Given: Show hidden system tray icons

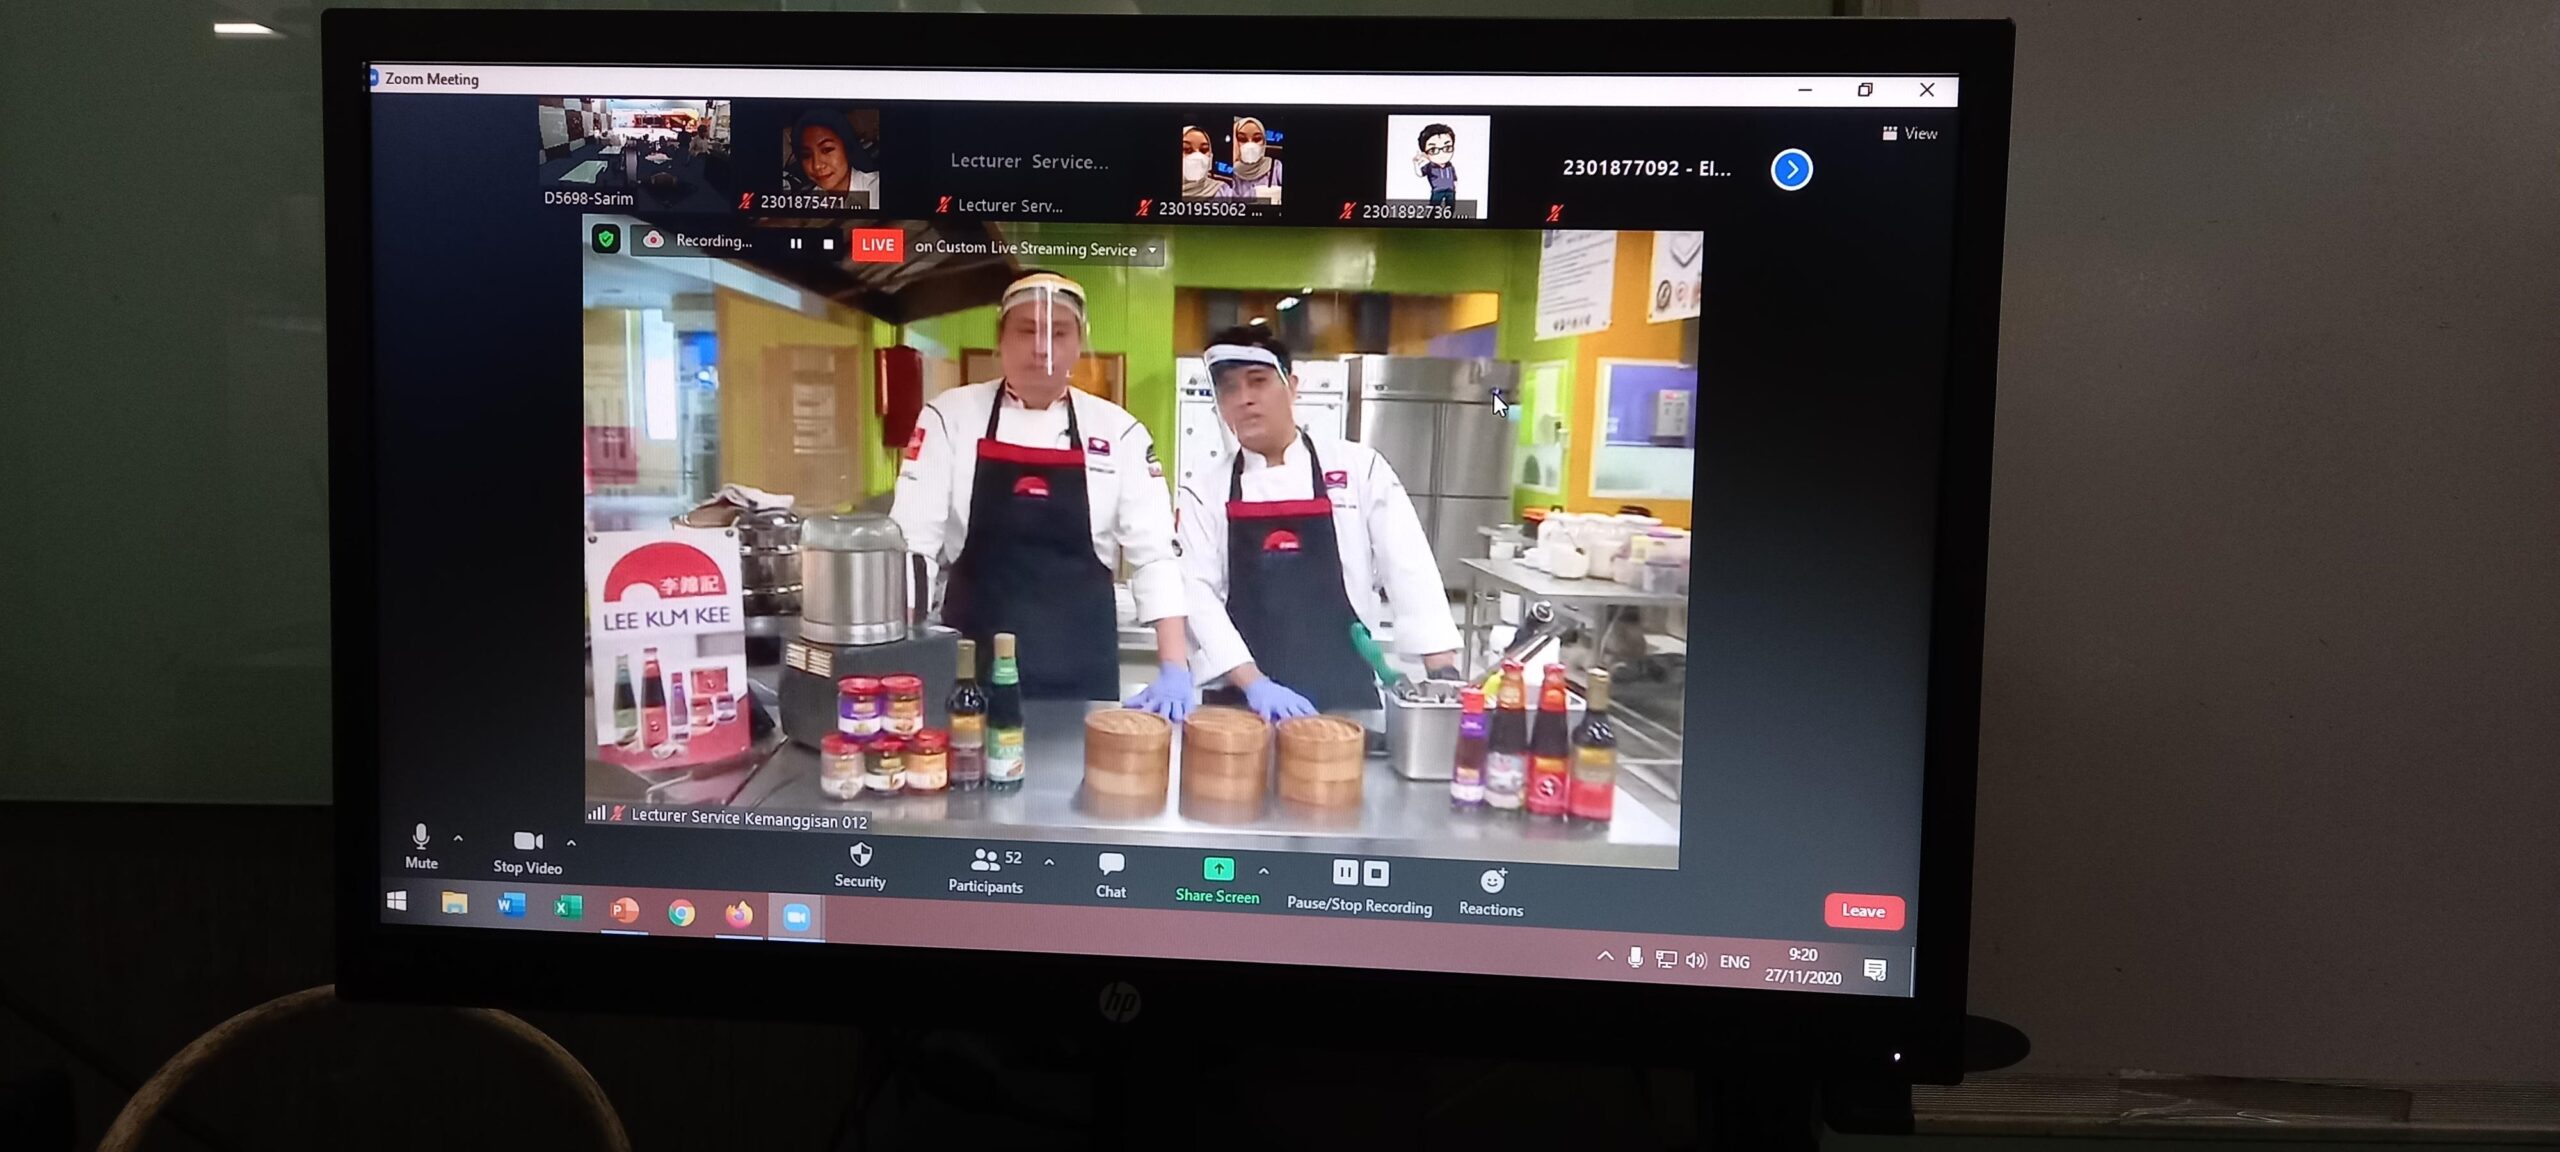Looking at the screenshot, I should coord(1605,956).
